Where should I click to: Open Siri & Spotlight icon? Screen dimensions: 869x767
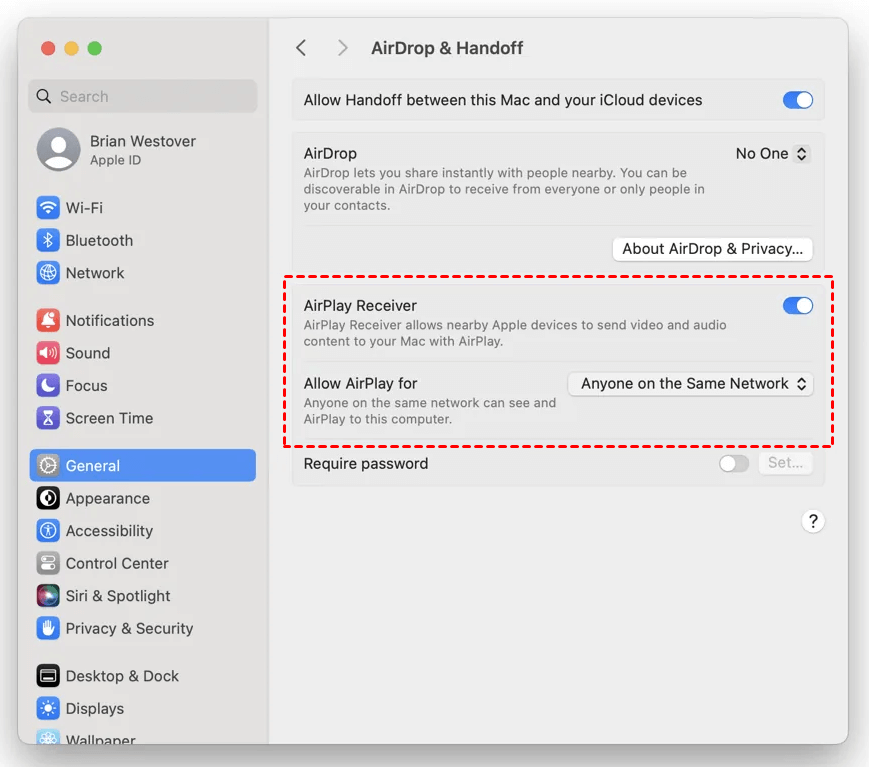click(48, 596)
